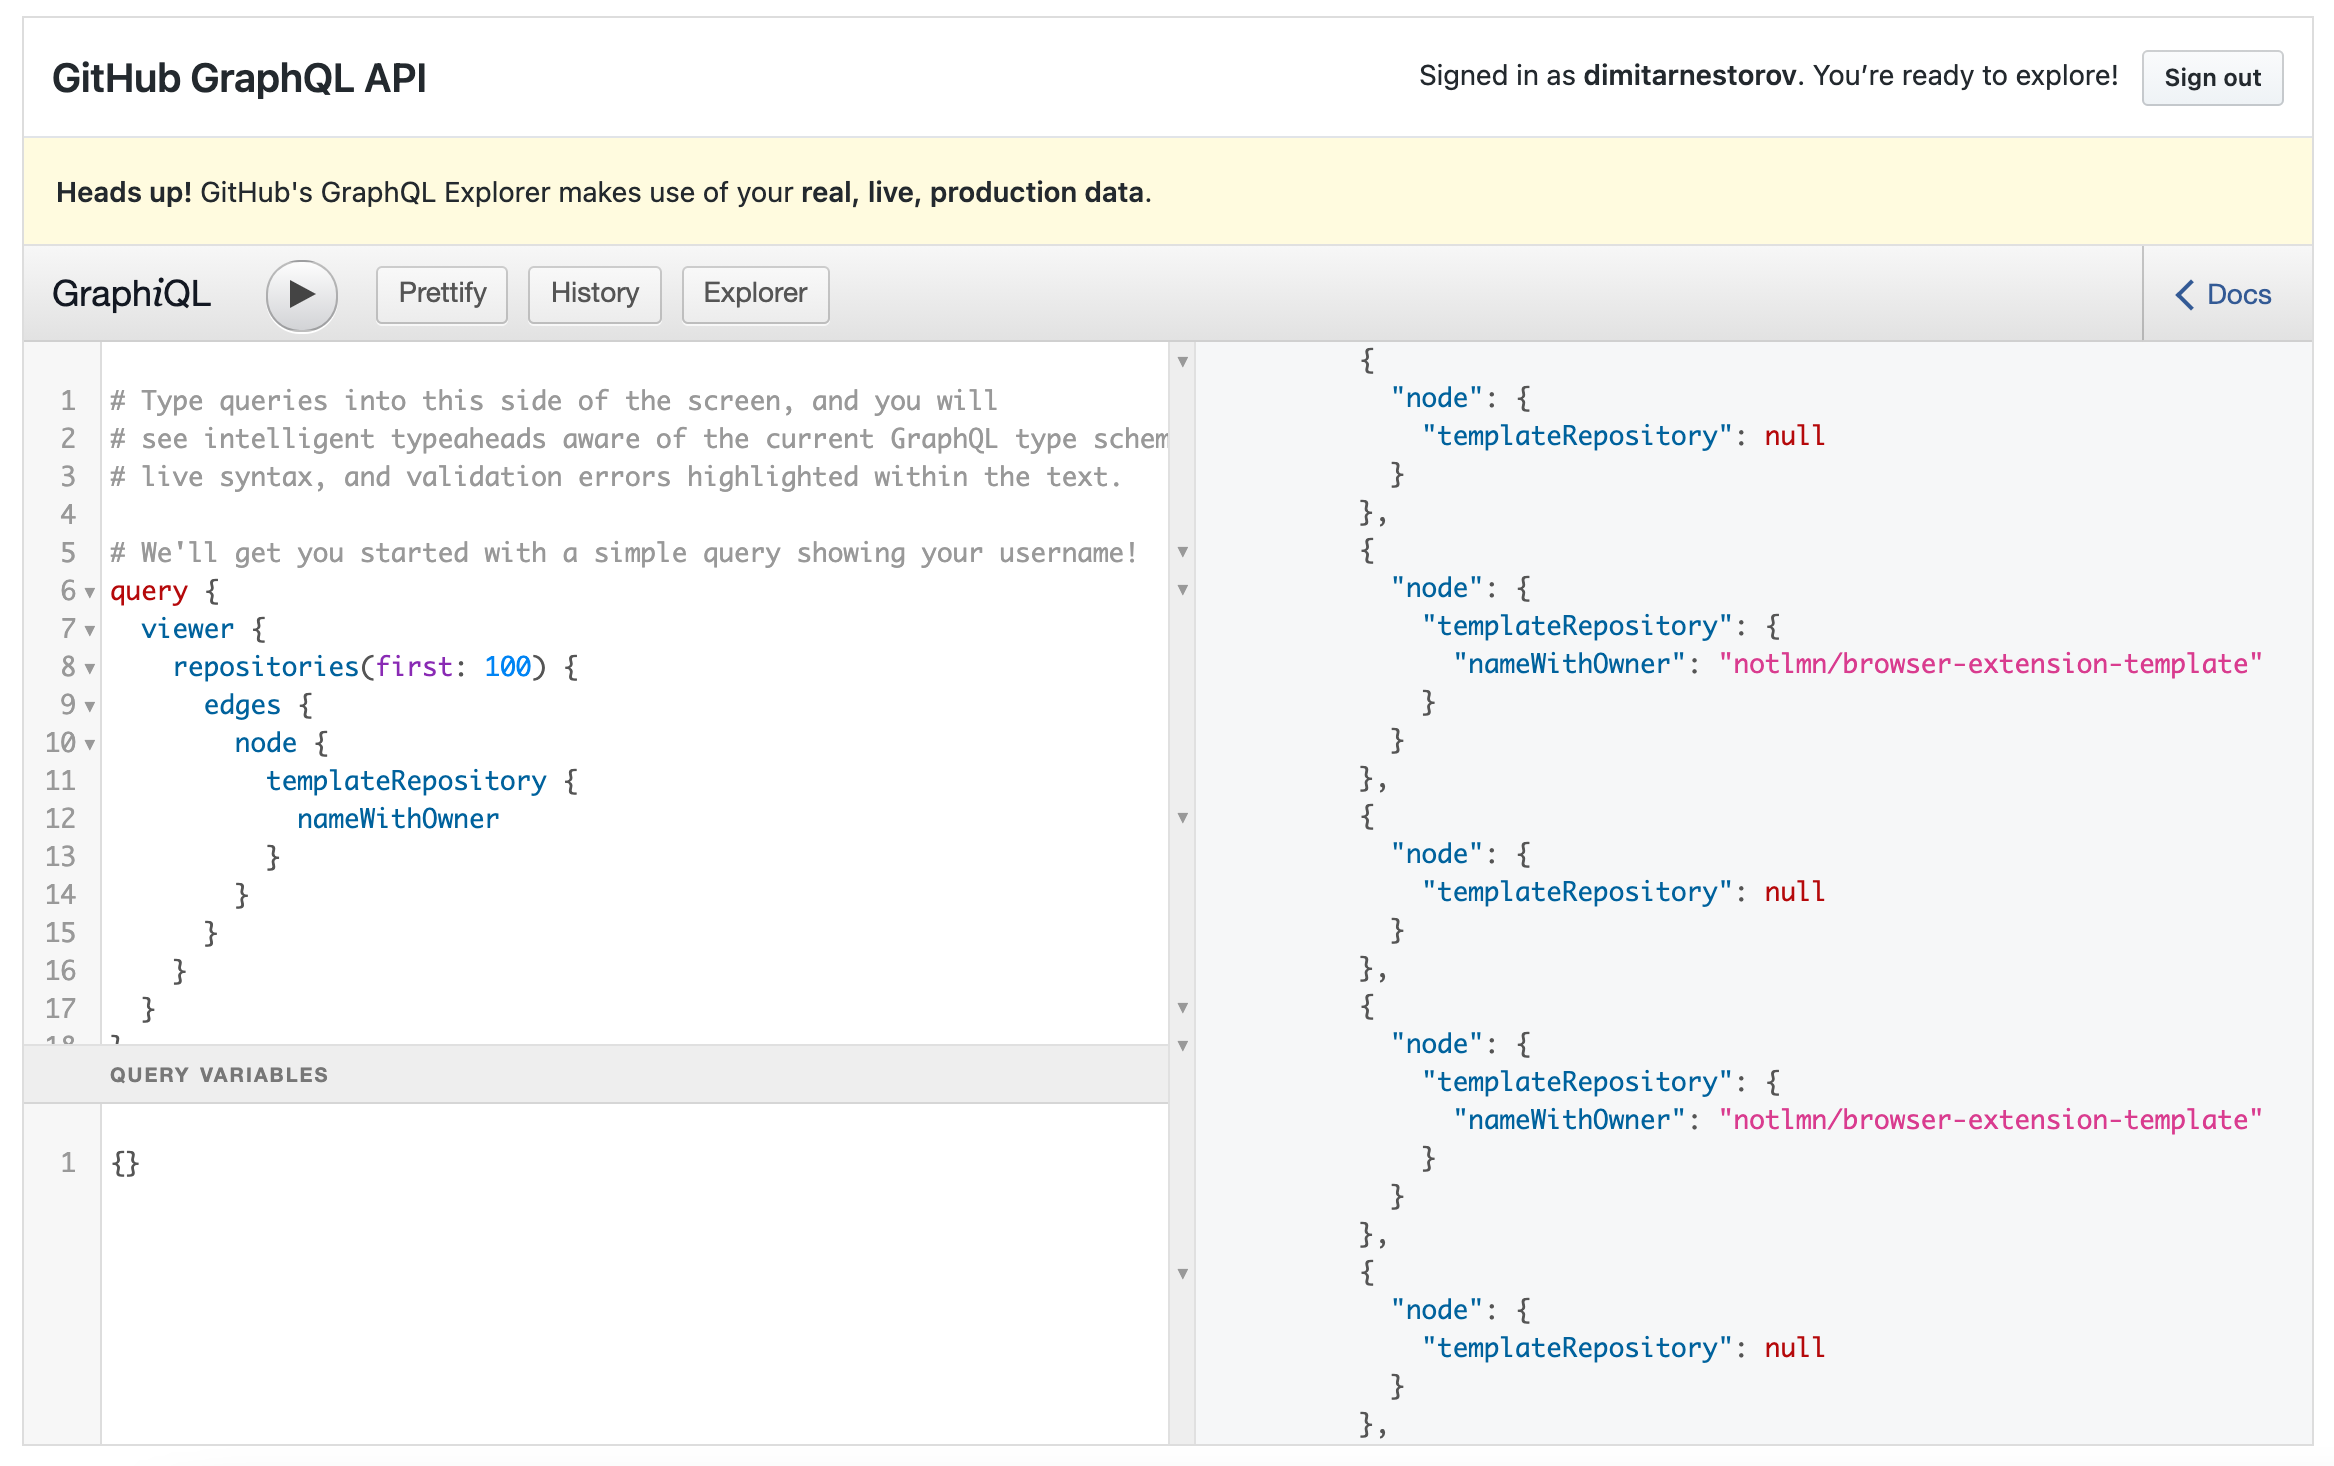Click the number 100 in repositories argument
This screenshot has height=1466, width=2334.
click(x=507, y=667)
